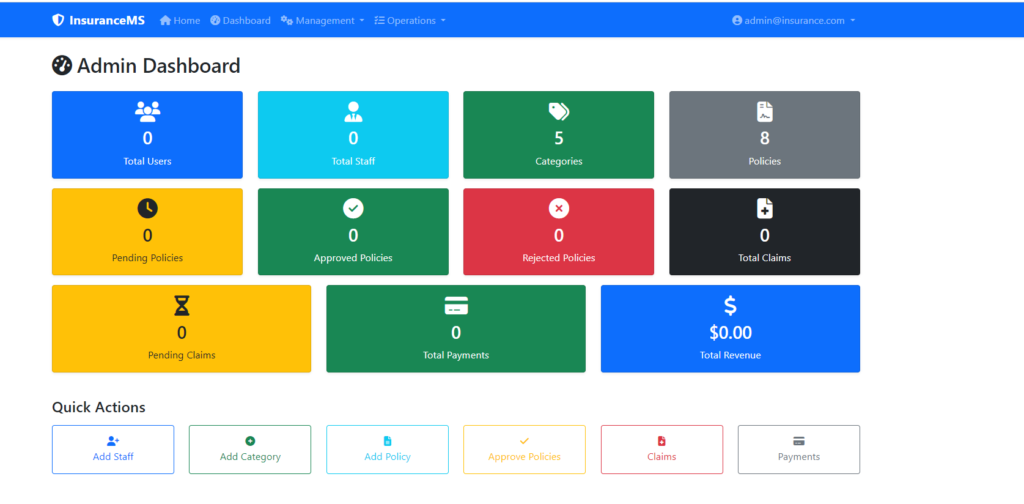
Task: Click the credit card icon on Total Payments card
Action: [456, 306]
